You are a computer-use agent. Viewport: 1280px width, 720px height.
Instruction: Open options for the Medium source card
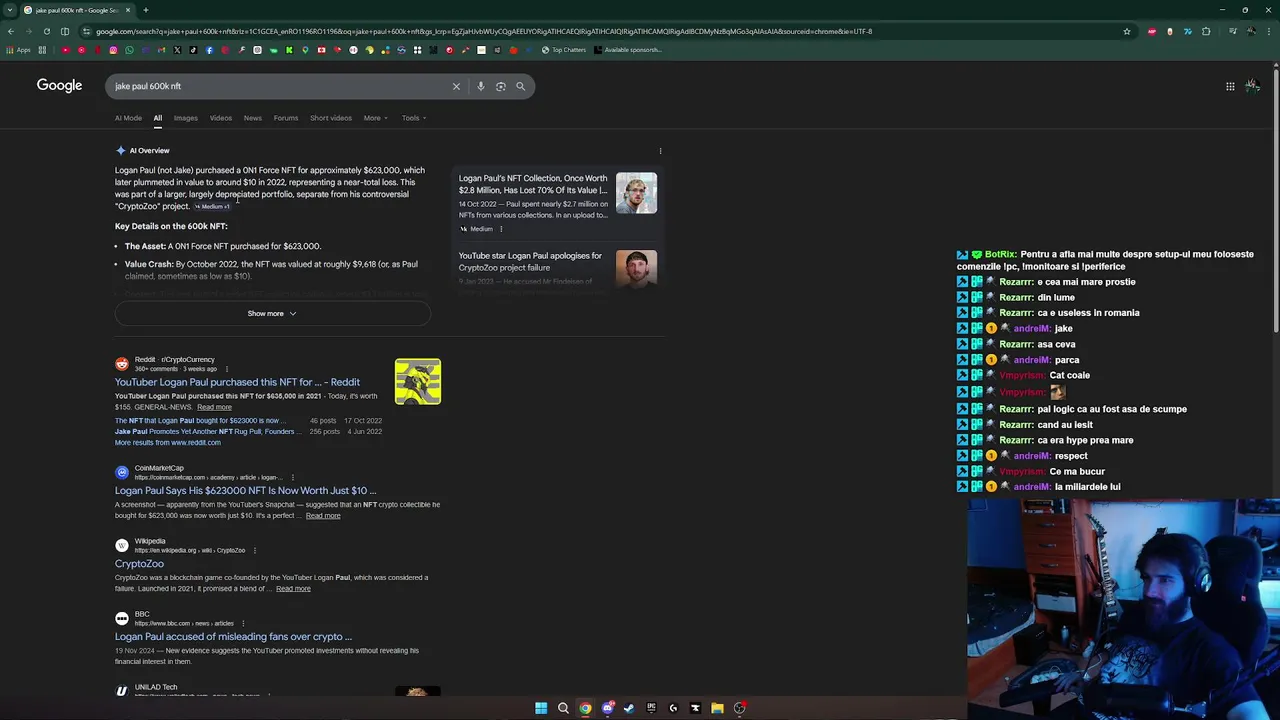pyautogui.click(x=501, y=229)
